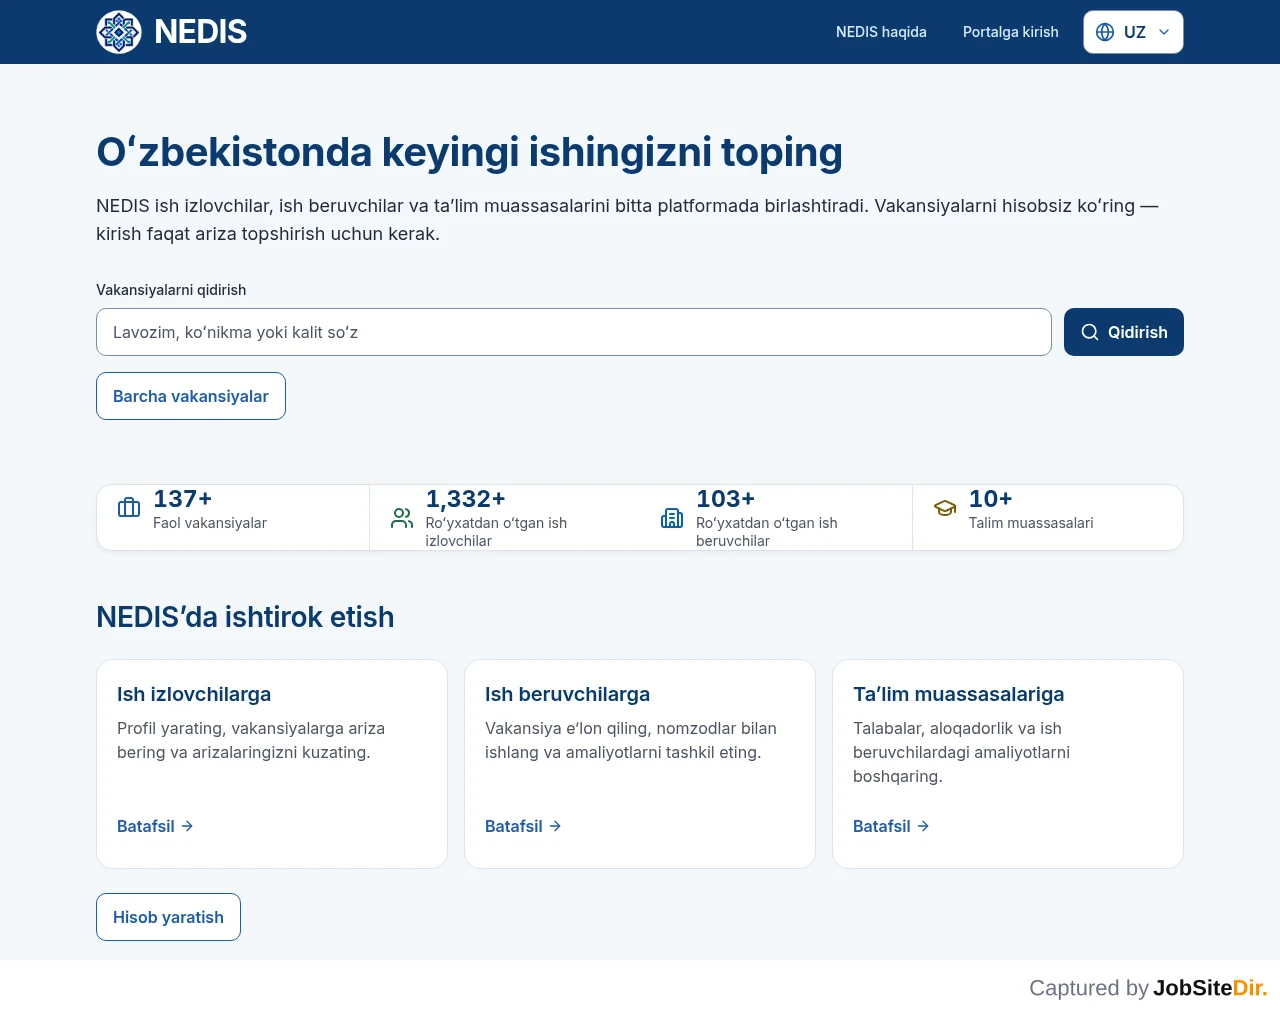Click the Ish izlovchilarga card heading
This screenshot has height=1018, width=1280.
click(194, 694)
